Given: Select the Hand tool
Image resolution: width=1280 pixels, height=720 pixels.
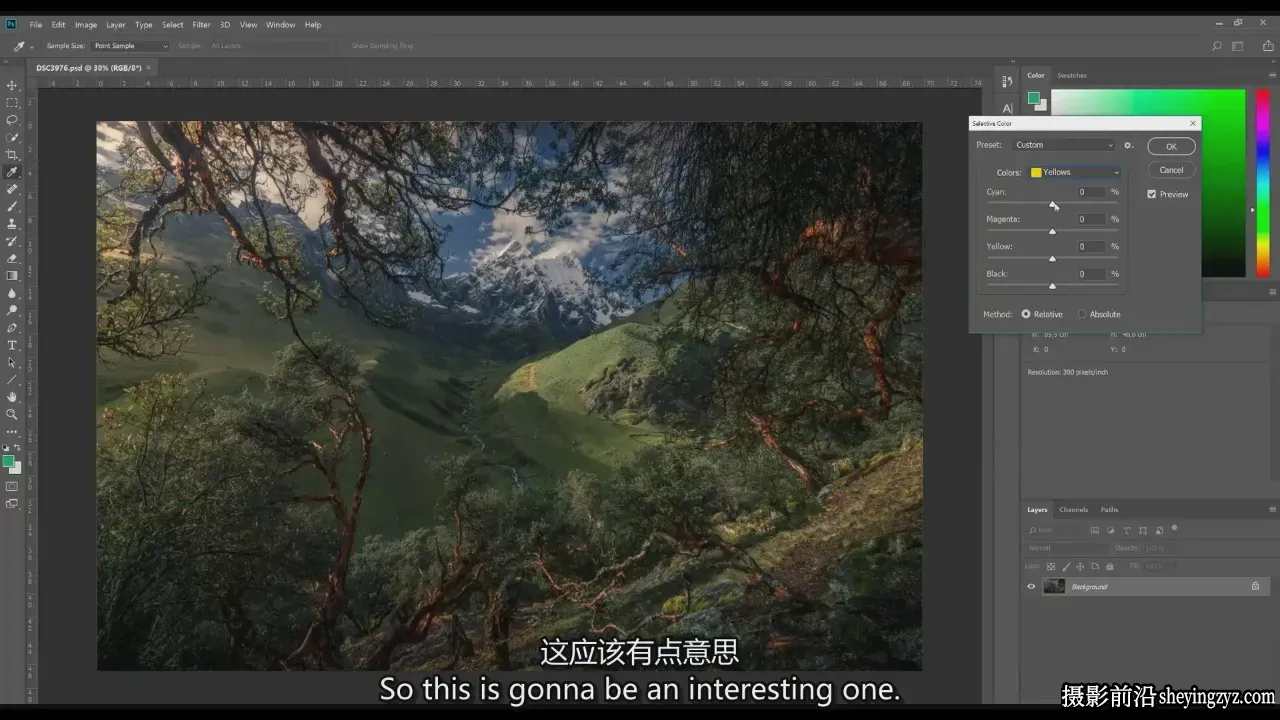Looking at the screenshot, I should pyautogui.click(x=12, y=397).
